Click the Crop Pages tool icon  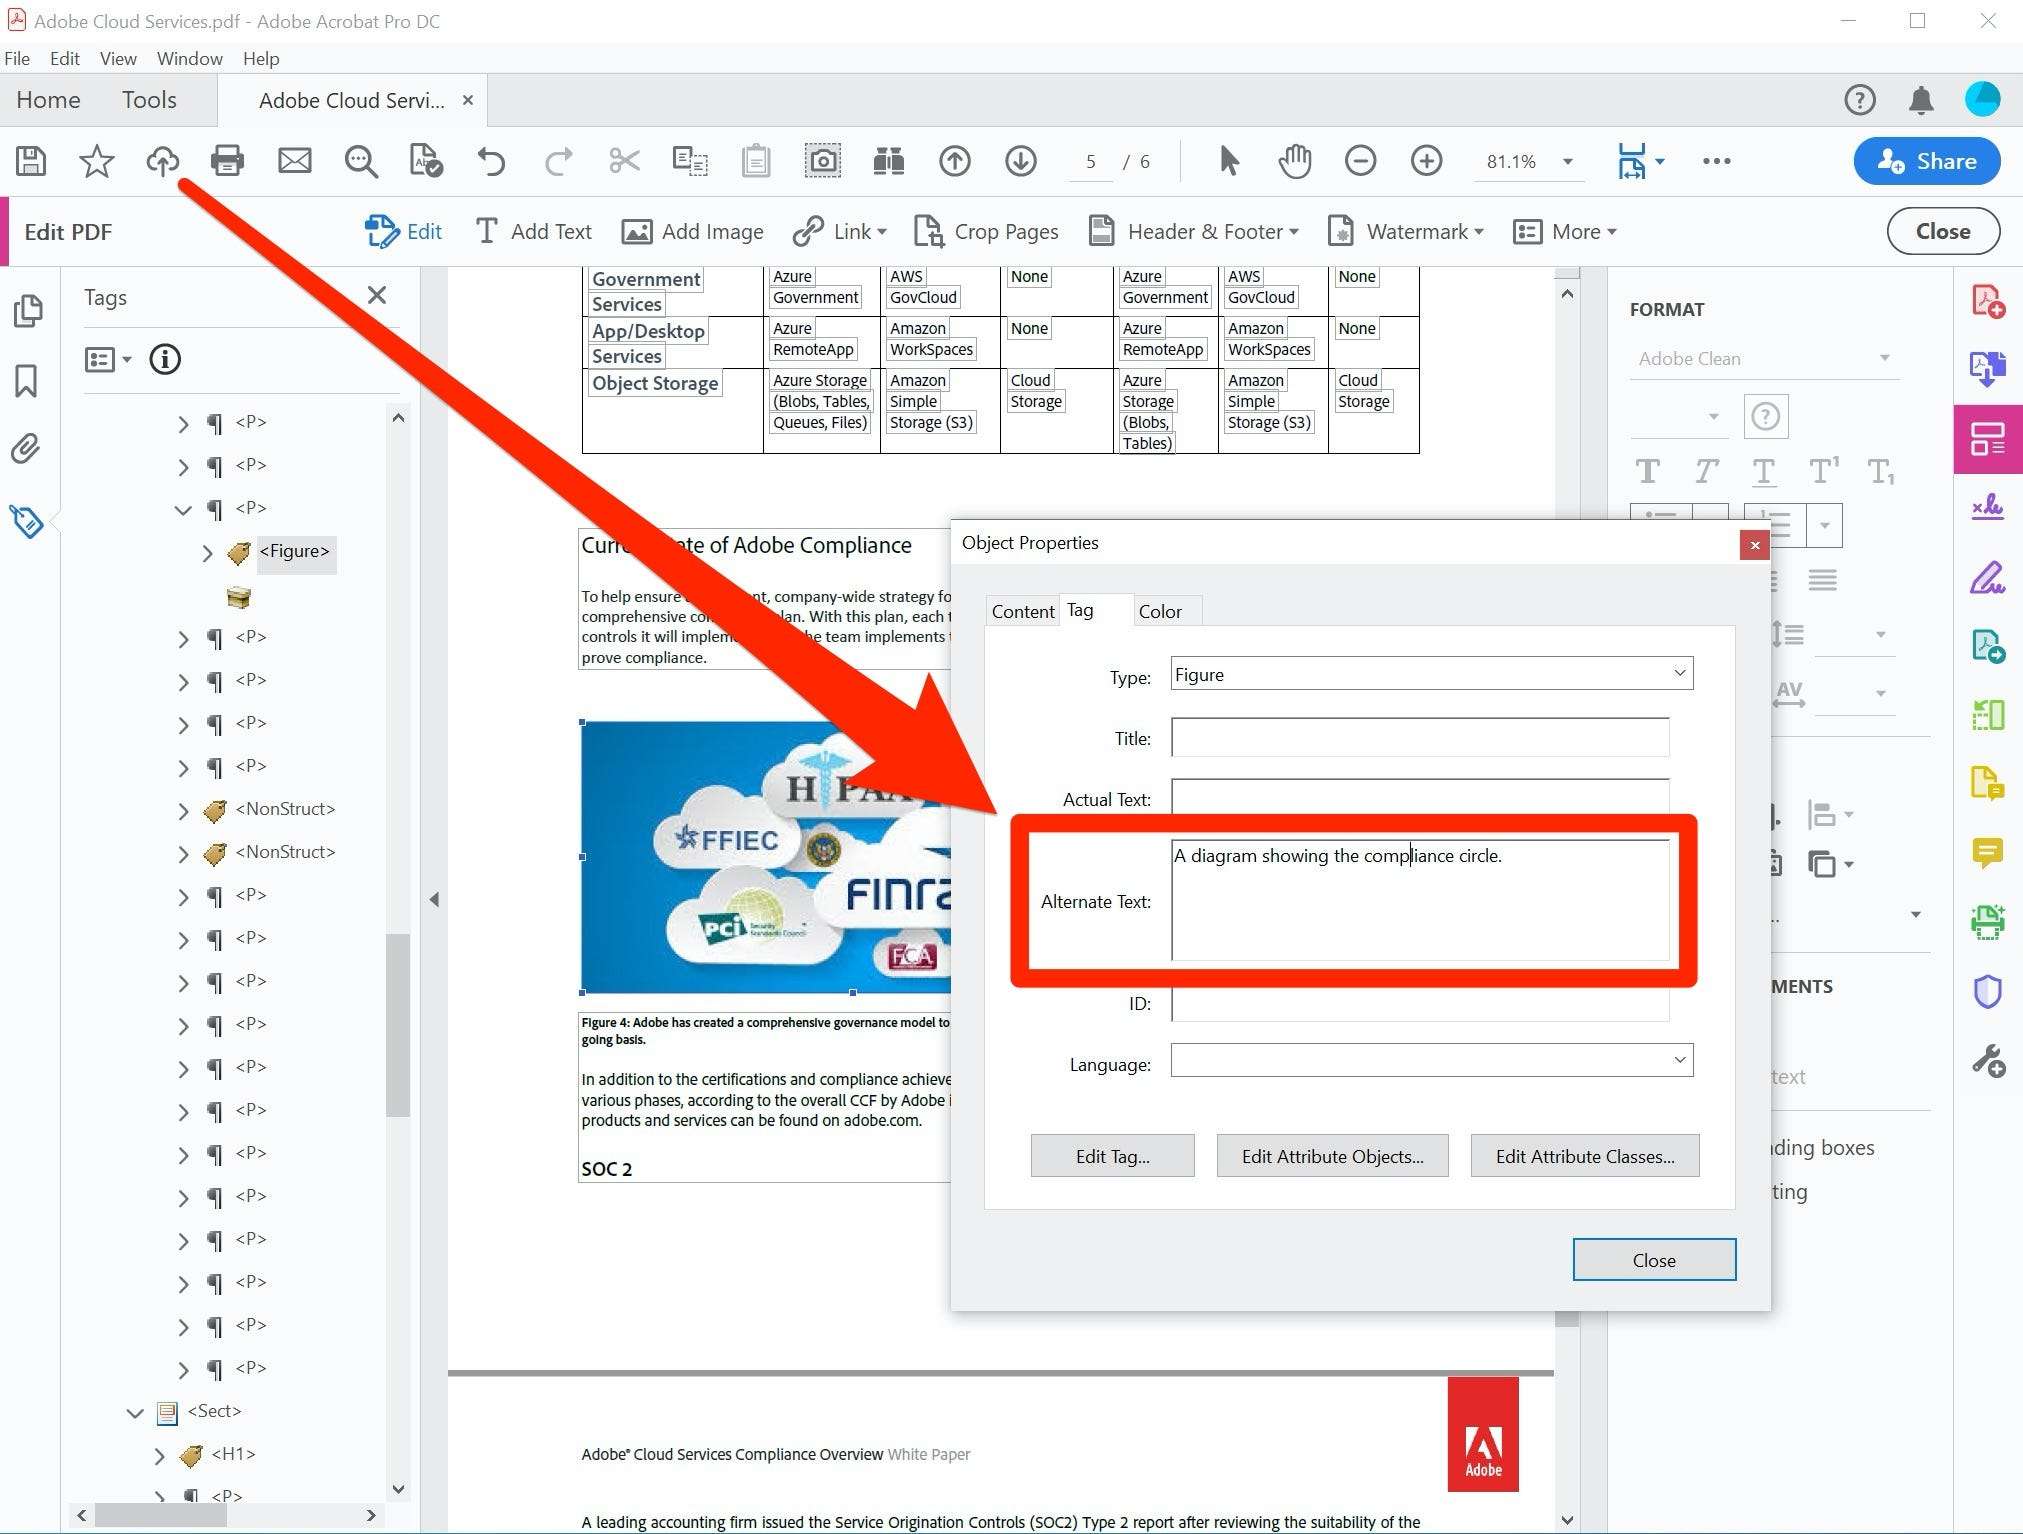tap(929, 232)
